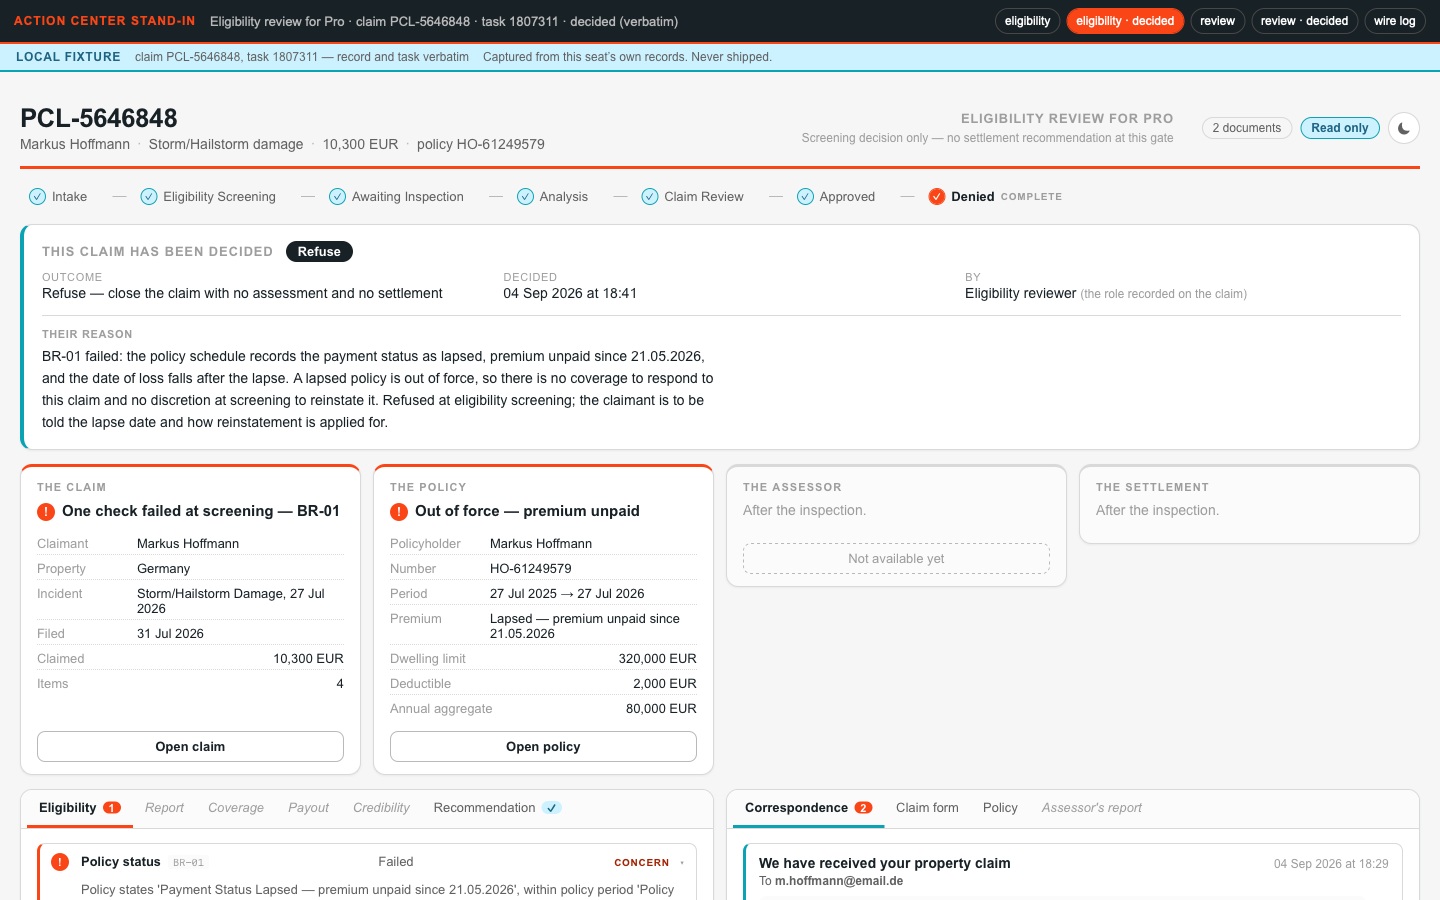Open the Report tab
The height and width of the screenshot is (900, 1440).
(164, 808)
